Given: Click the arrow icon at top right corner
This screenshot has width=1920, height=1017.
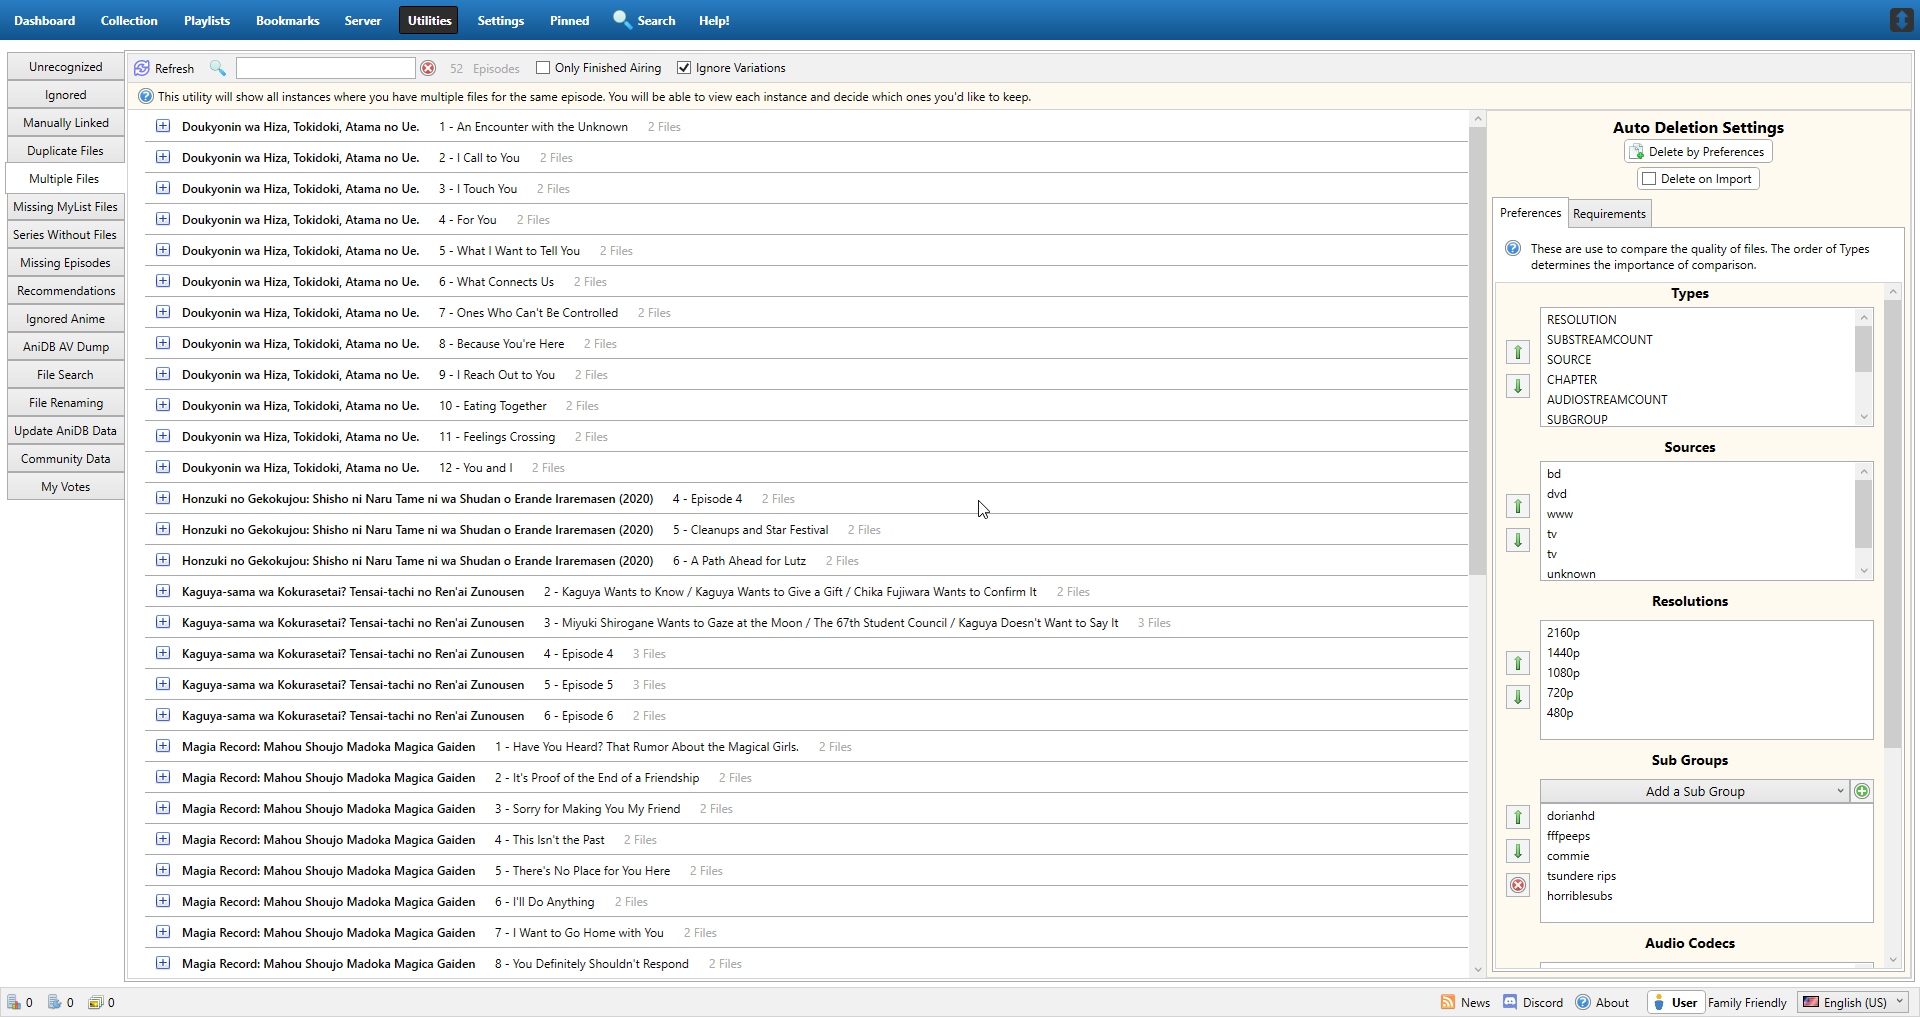Looking at the screenshot, I should pyautogui.click(x=1901, y=20).
